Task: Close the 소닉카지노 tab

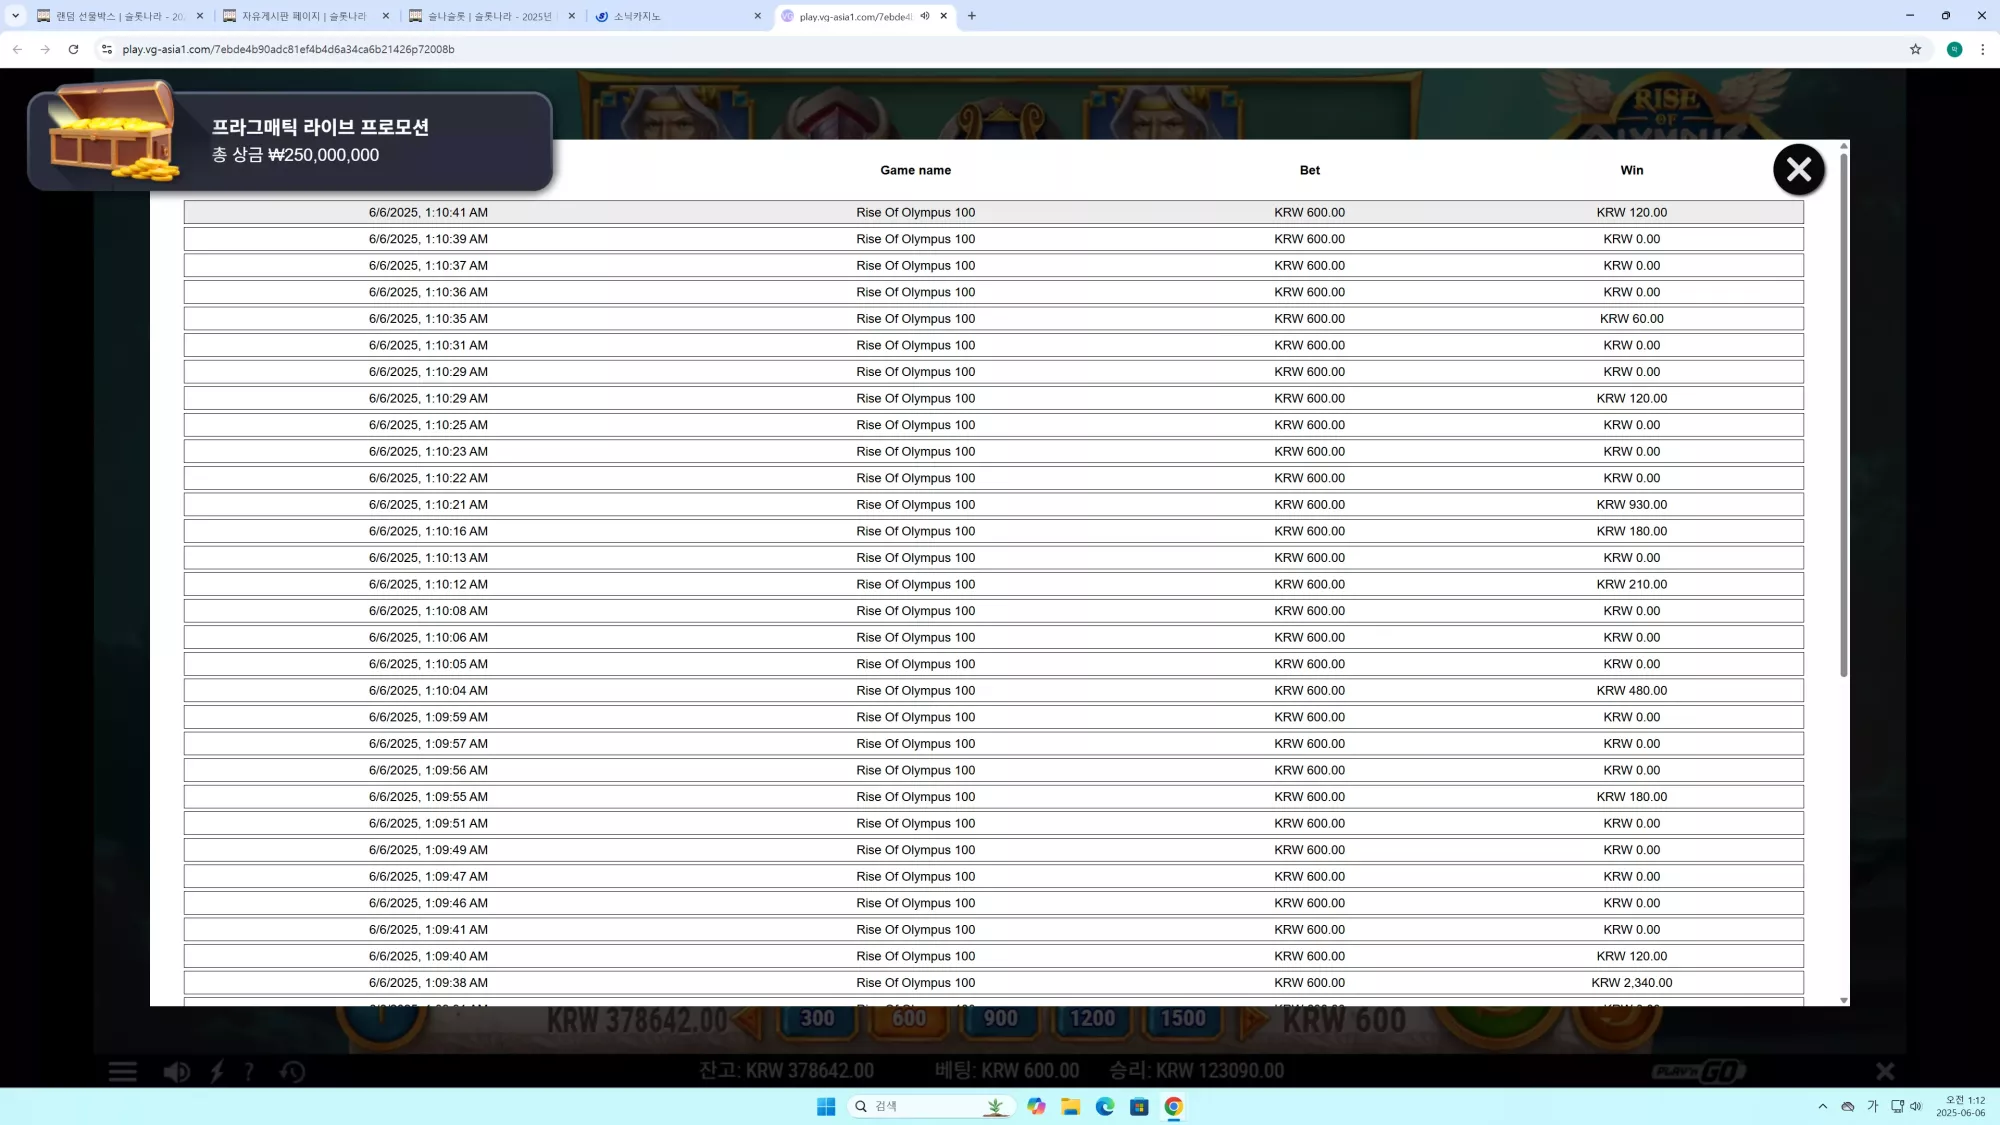Action: pyautogui.click(x=757, y=16)
